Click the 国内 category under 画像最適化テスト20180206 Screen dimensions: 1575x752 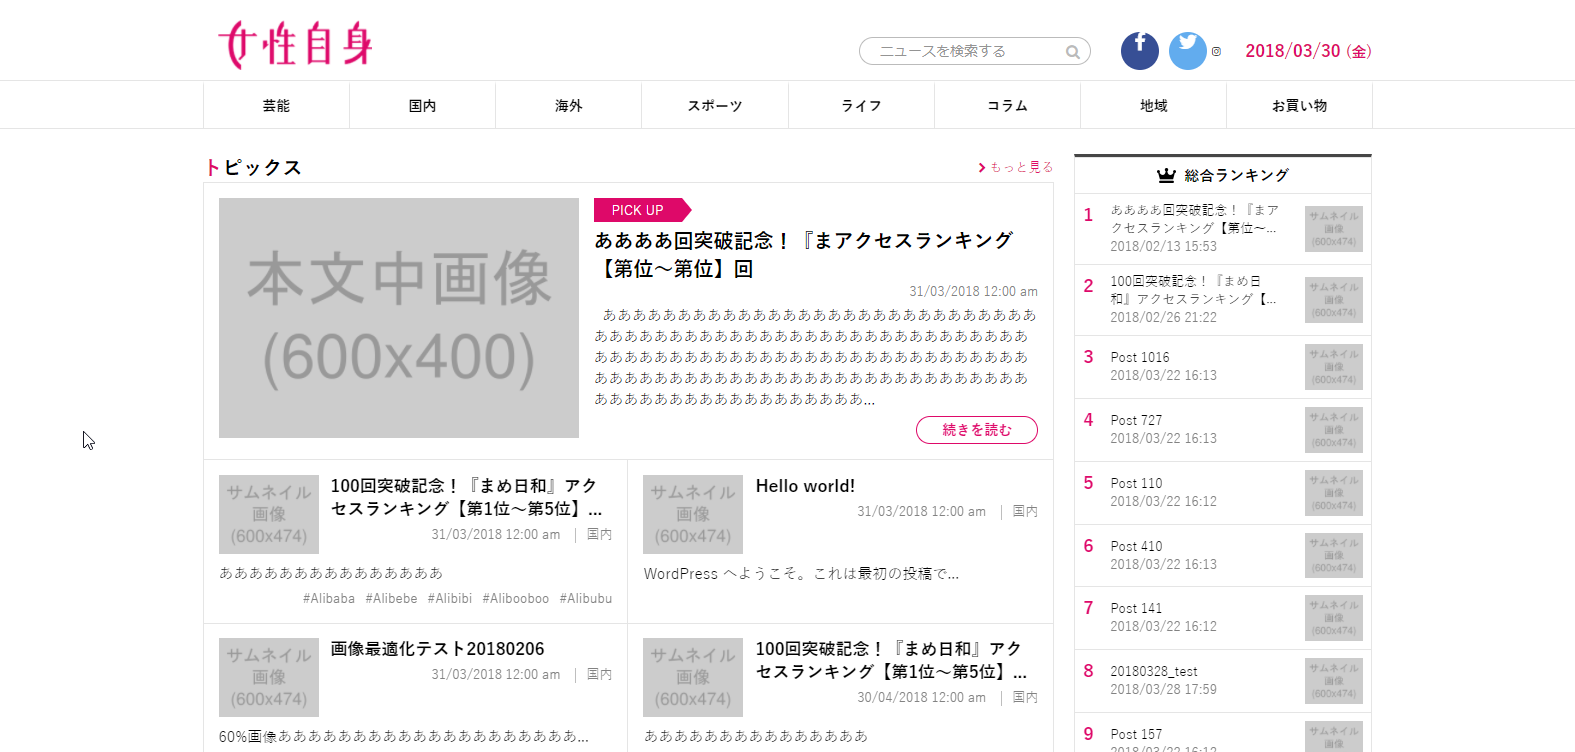[x=599, y=674]
